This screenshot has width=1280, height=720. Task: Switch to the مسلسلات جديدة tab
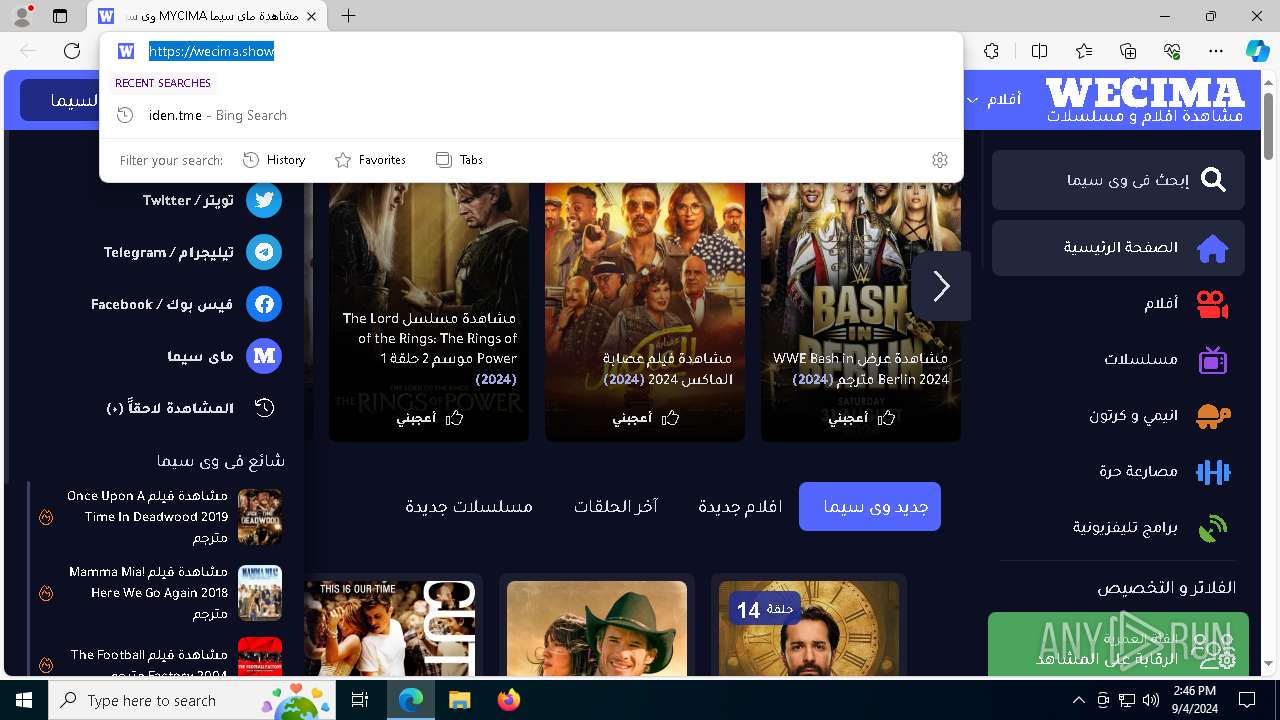point(469,506)
